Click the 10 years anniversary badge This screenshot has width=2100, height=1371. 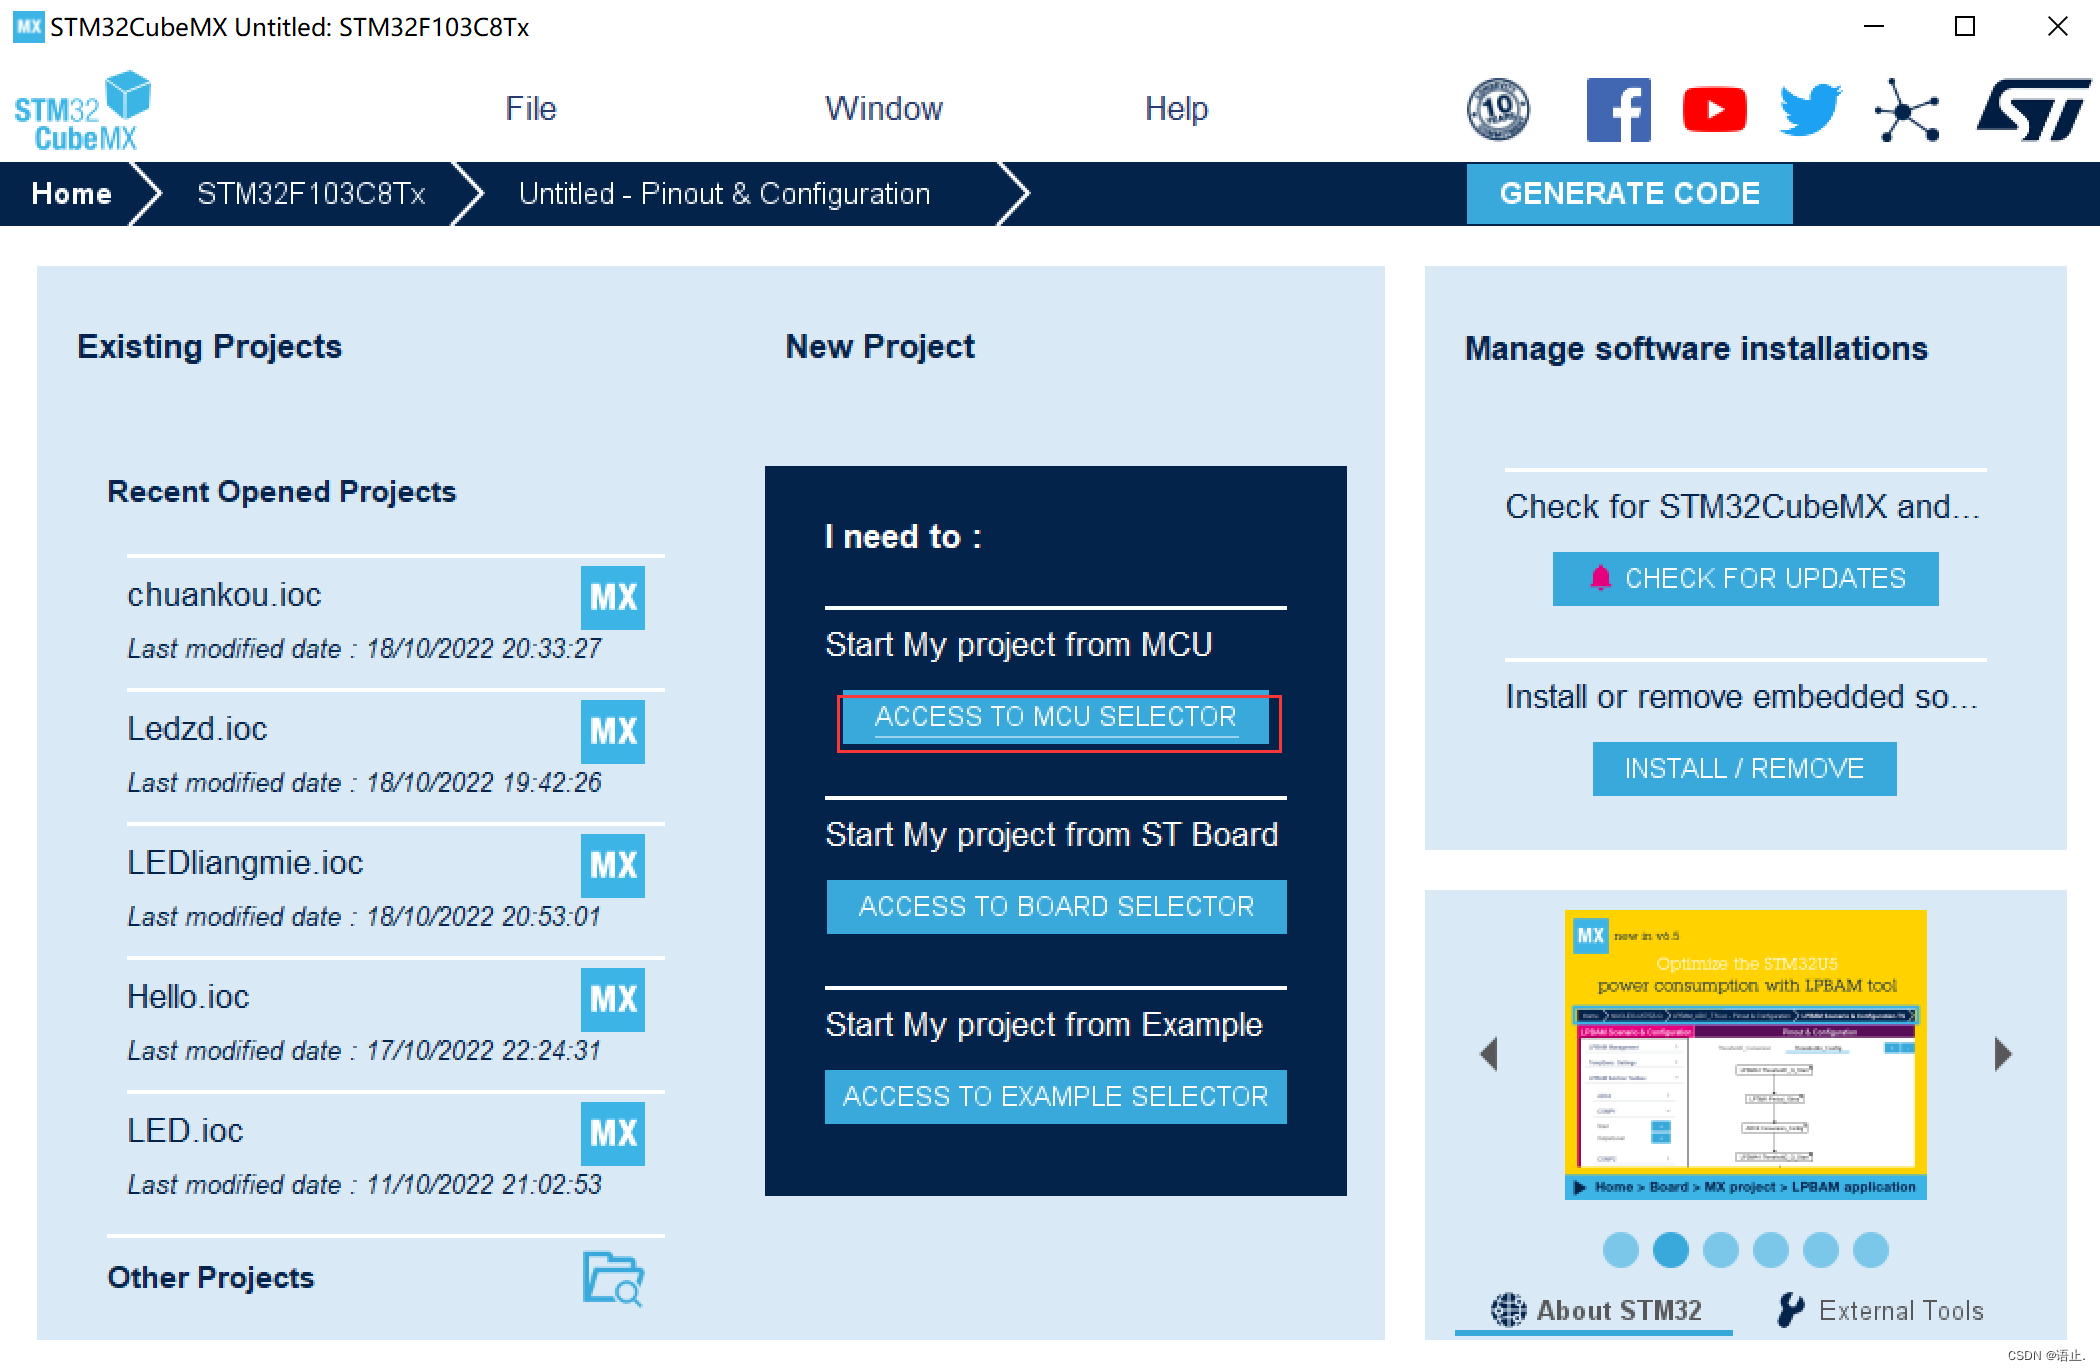pyautogui.click(x=1498, y=110)
